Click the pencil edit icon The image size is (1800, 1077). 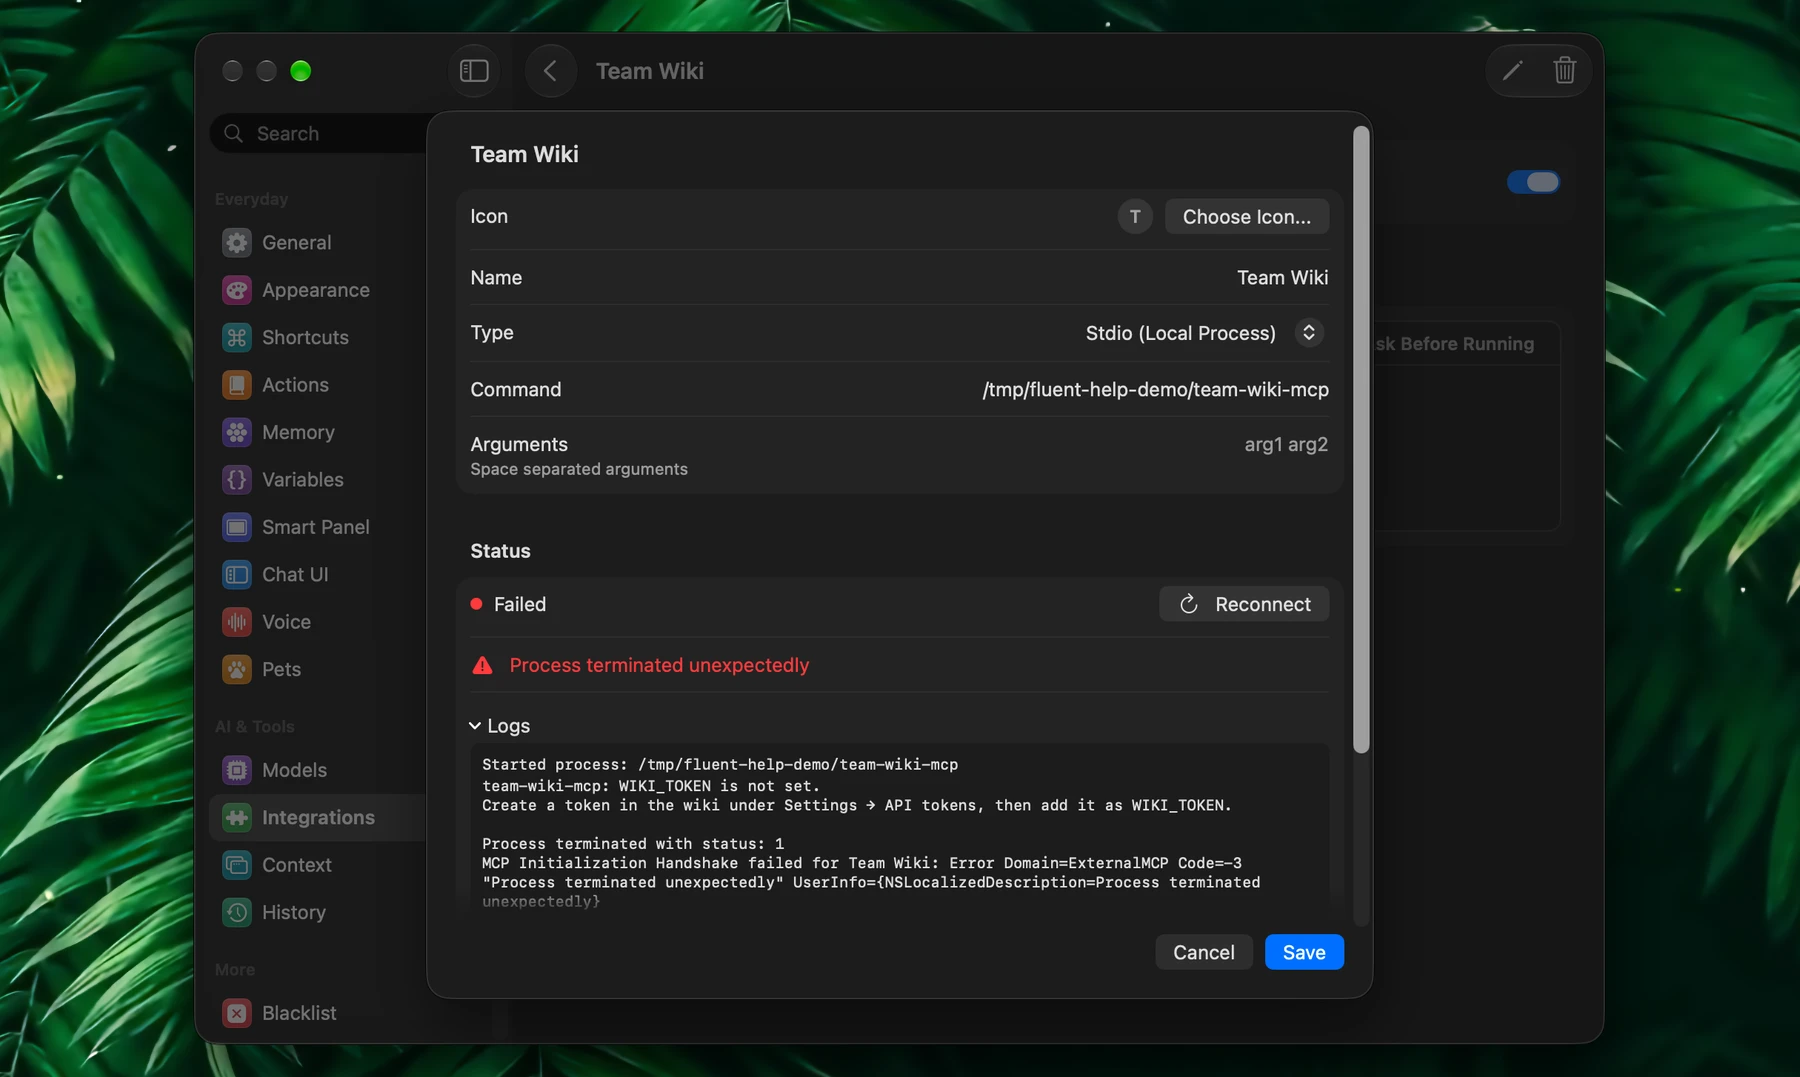pos(1512,70)
